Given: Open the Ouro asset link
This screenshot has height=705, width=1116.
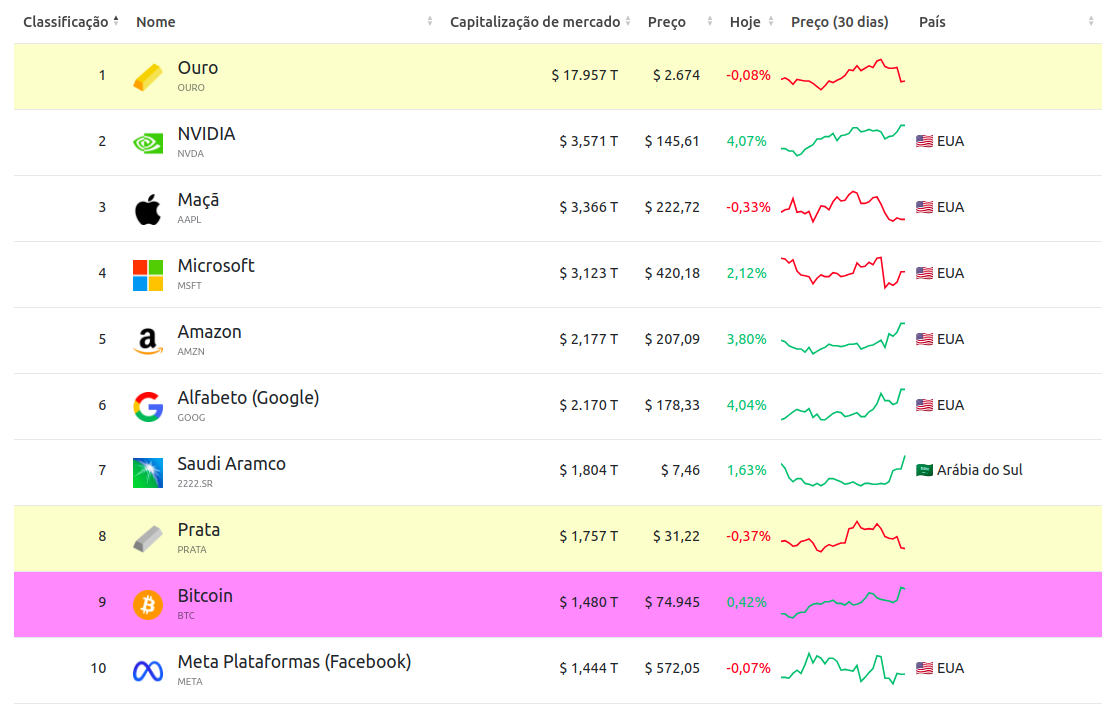Looking at the screenshot, I should [x=198, y=68].
